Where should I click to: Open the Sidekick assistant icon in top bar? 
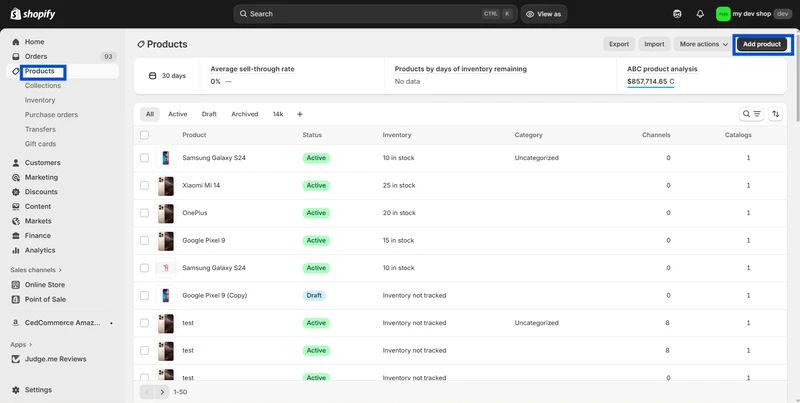(677, 14)
